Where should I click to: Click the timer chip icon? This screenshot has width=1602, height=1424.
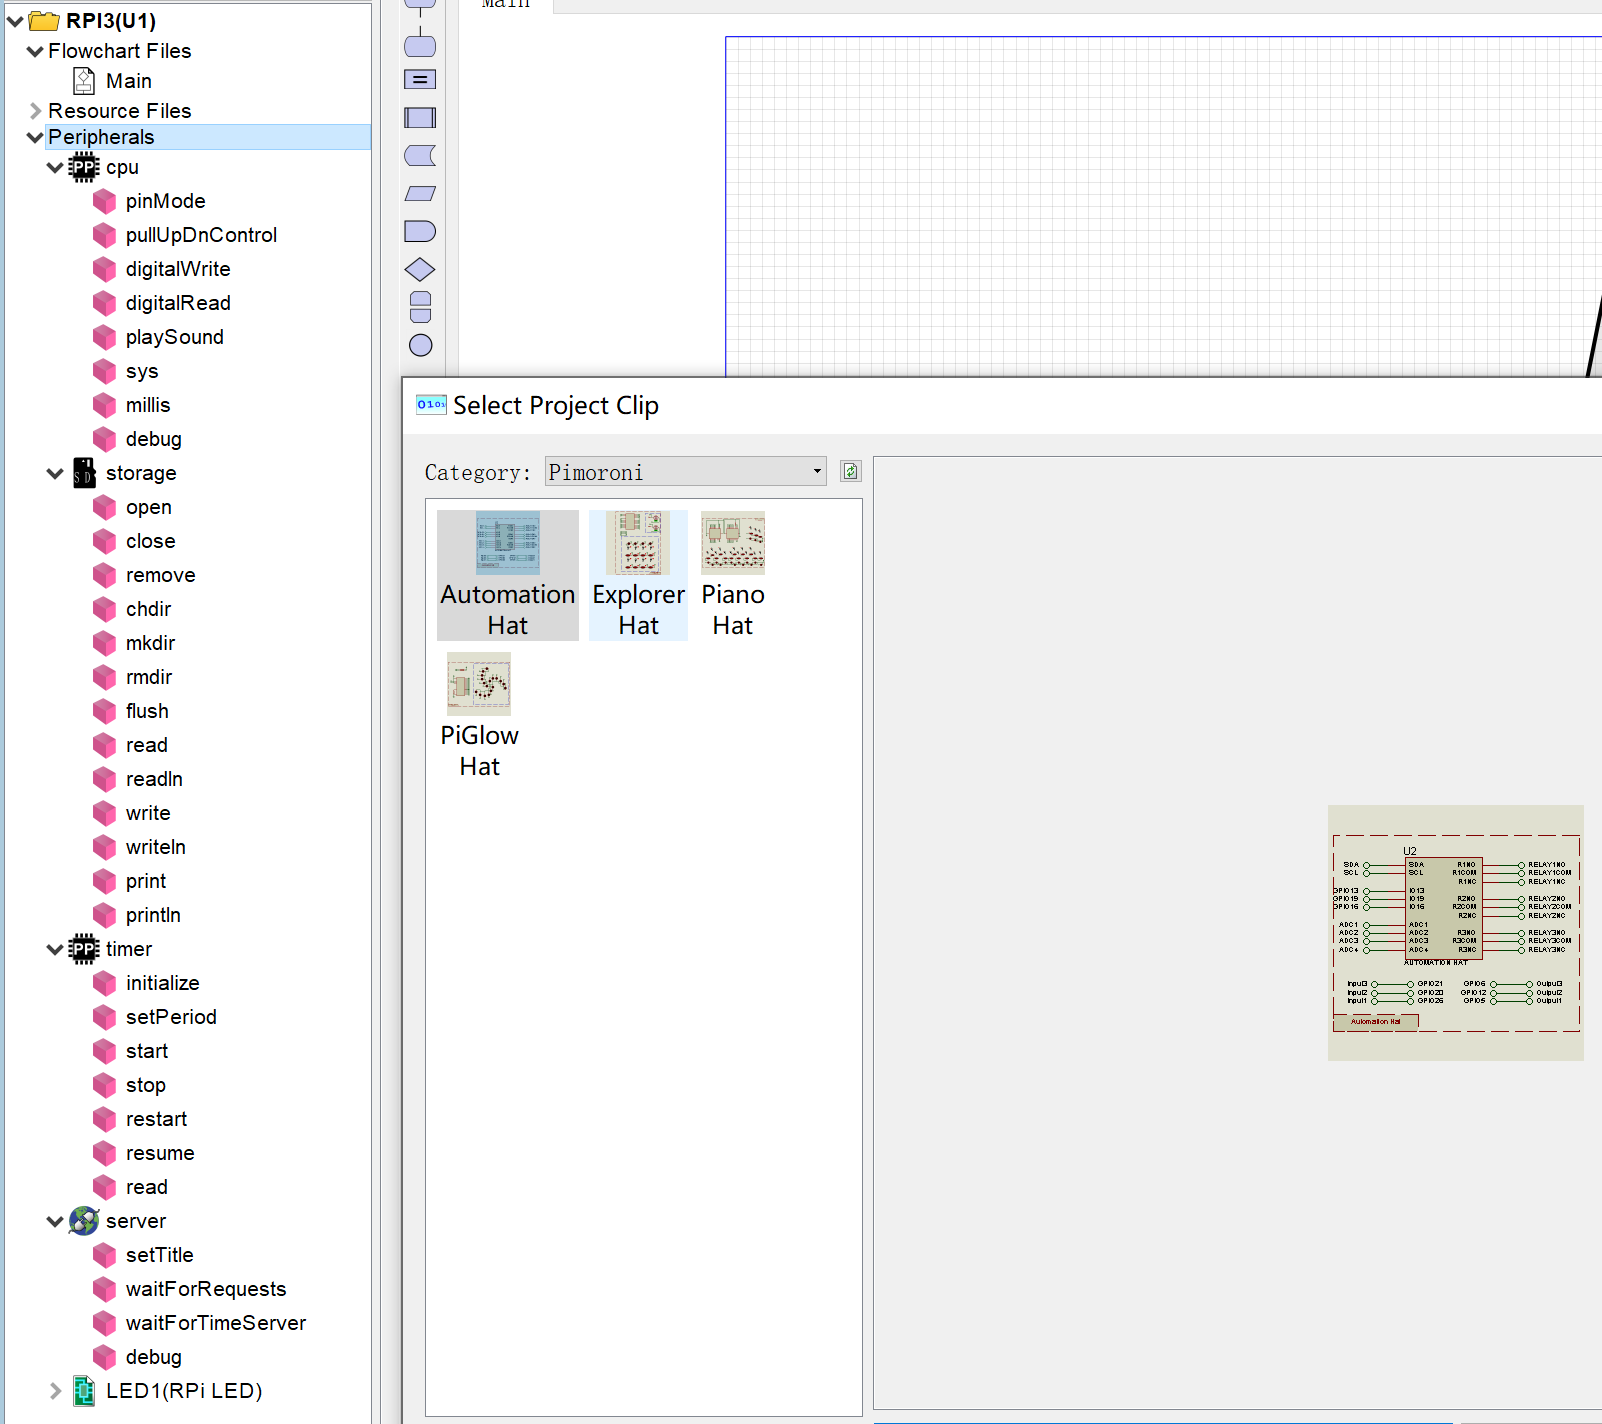point(84,949)
